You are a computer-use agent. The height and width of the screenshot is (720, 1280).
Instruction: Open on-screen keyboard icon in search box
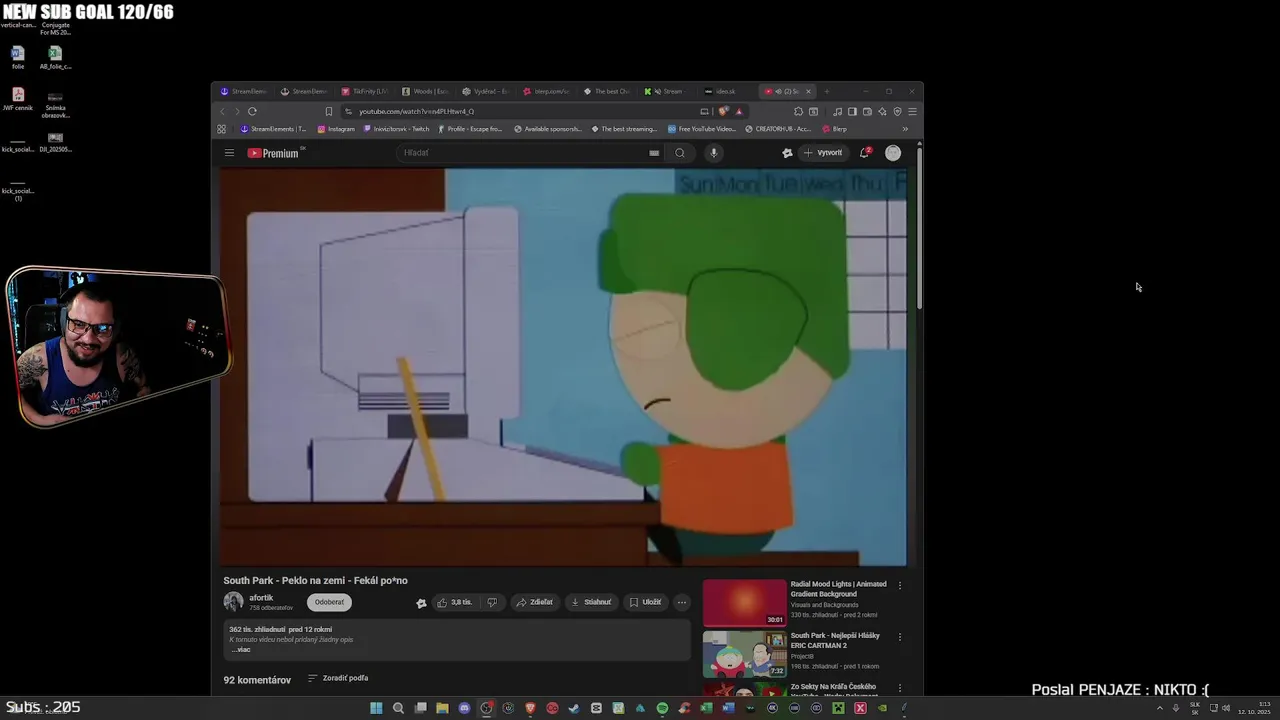tap(654, 153)
